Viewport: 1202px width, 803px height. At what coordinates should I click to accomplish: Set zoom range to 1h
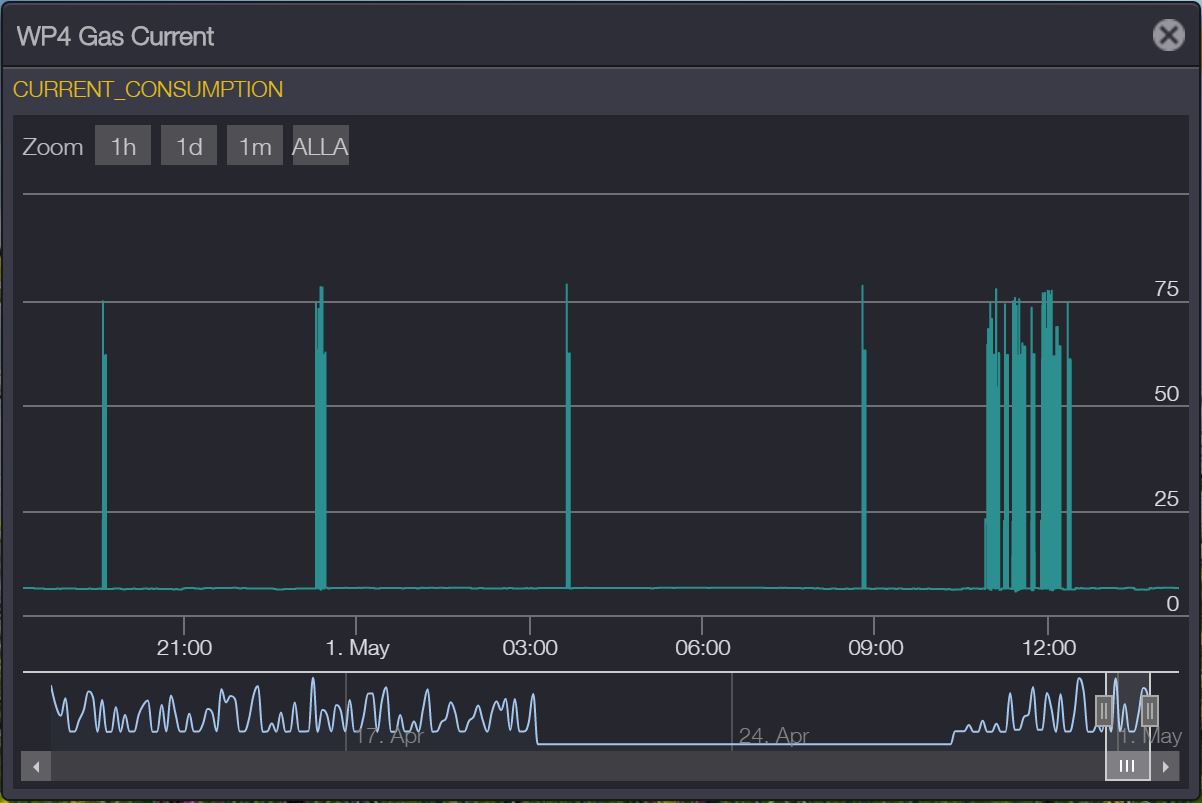pos(123,146)
